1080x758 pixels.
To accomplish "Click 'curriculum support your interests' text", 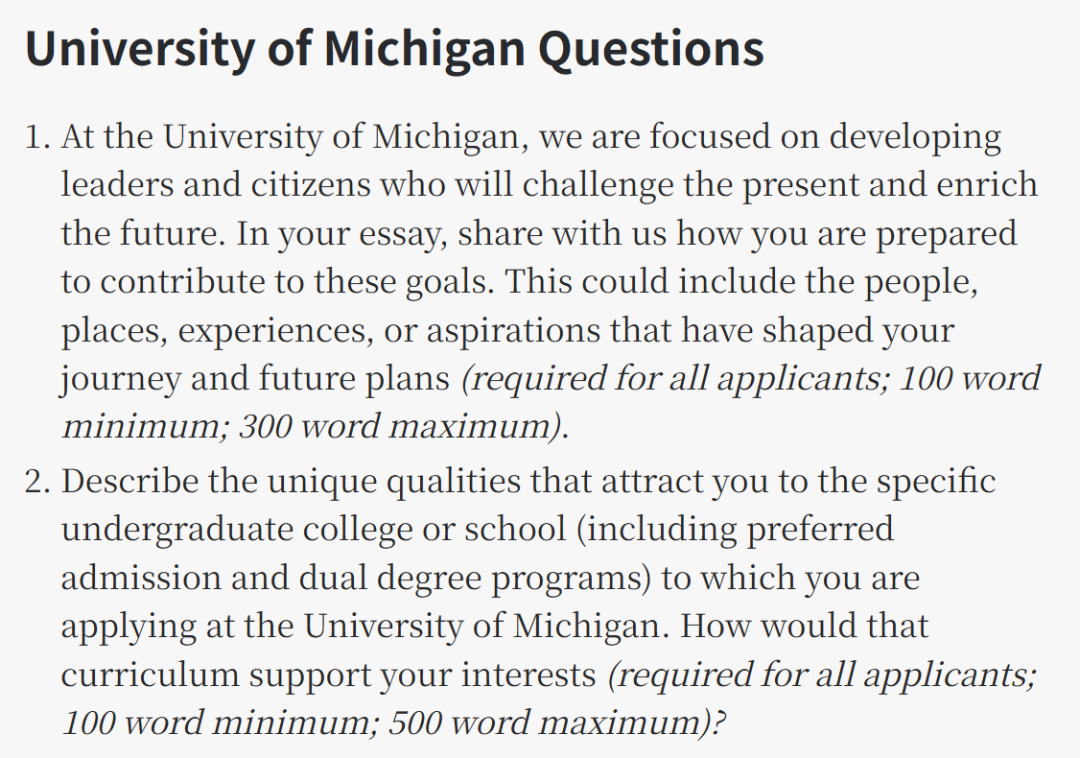I will pos(329,675).
